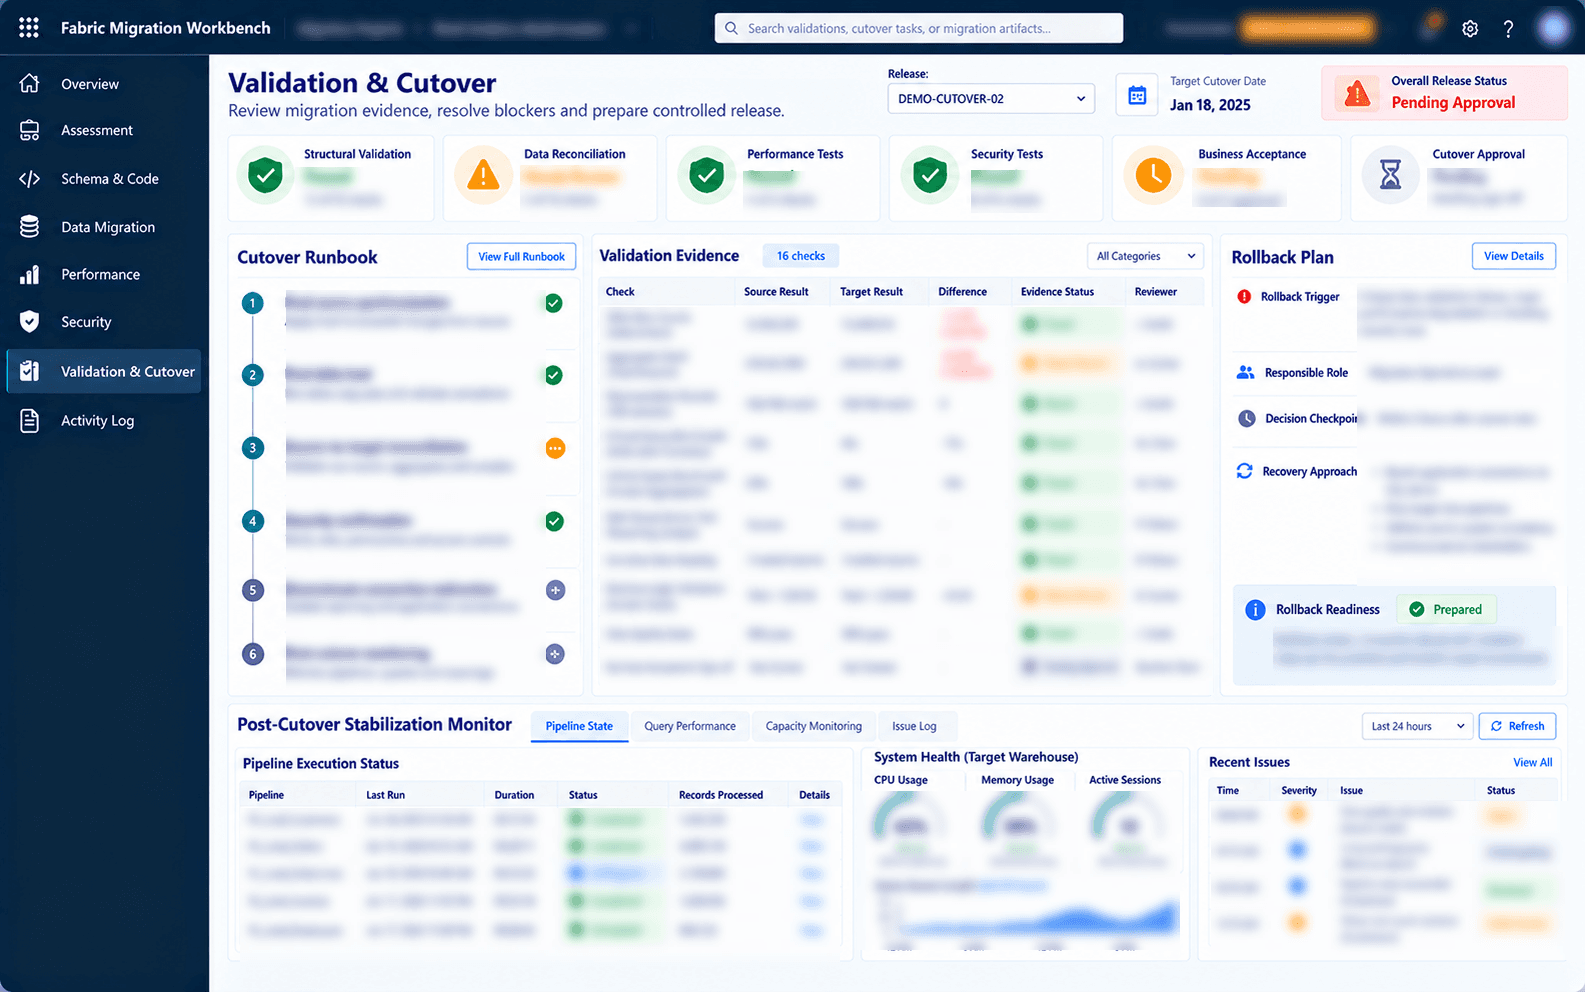Open settings gear in top bar
1585x992 pixels.
tap(1470, 29)
